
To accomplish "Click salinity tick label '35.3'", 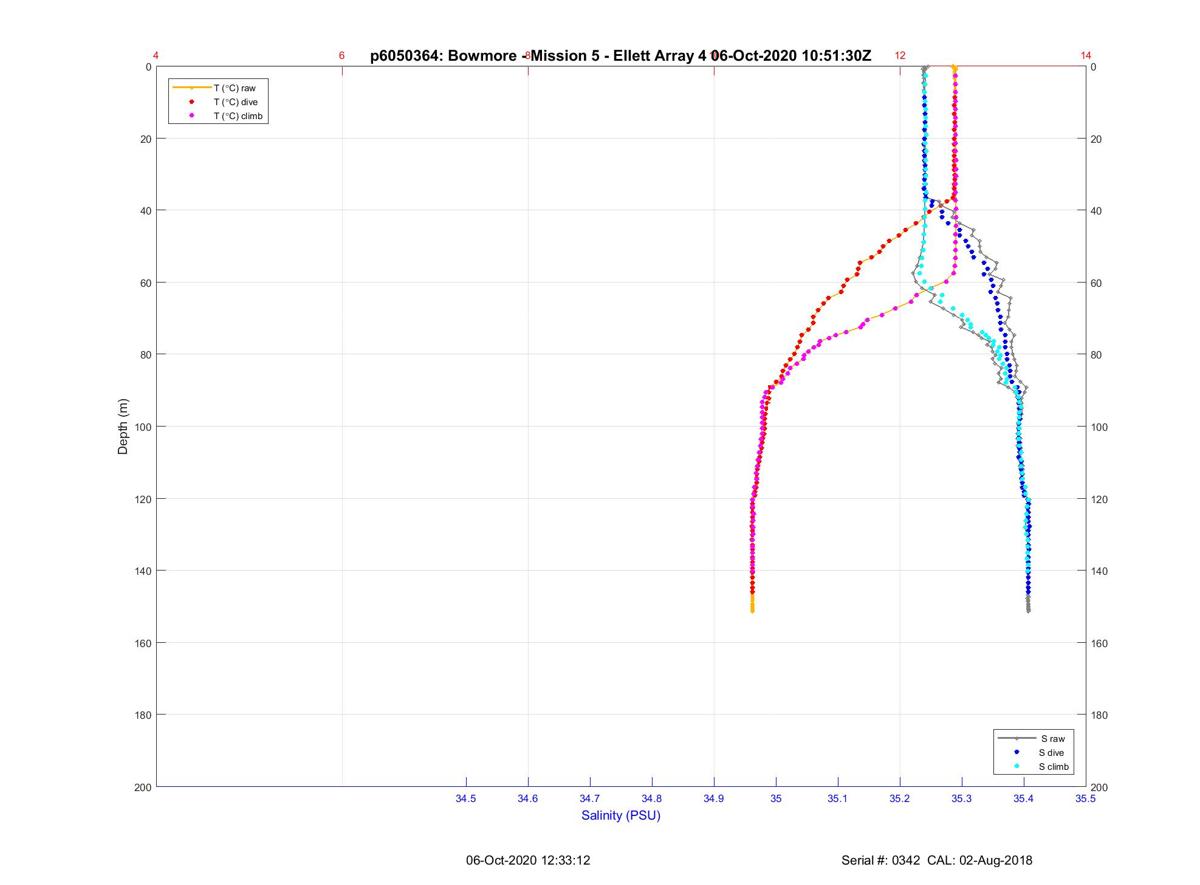I will [x=962, y=799].
